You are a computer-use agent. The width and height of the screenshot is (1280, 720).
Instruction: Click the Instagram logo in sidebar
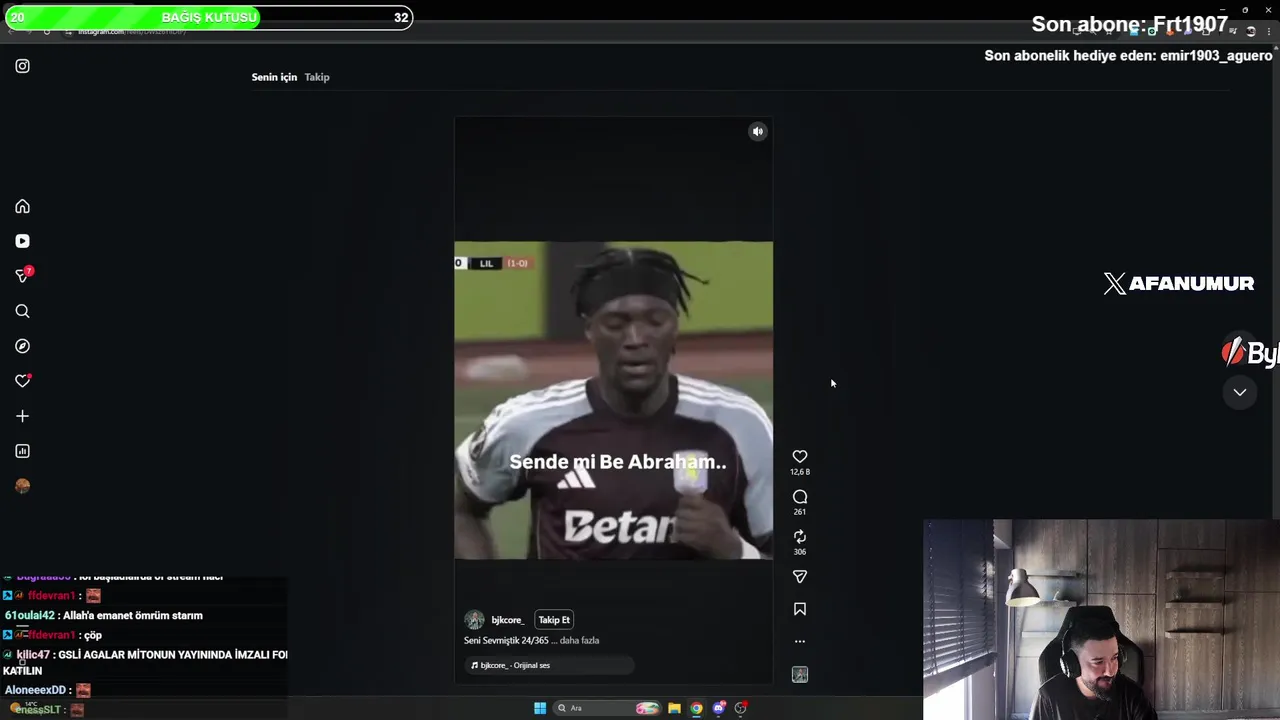pos(22,66)
